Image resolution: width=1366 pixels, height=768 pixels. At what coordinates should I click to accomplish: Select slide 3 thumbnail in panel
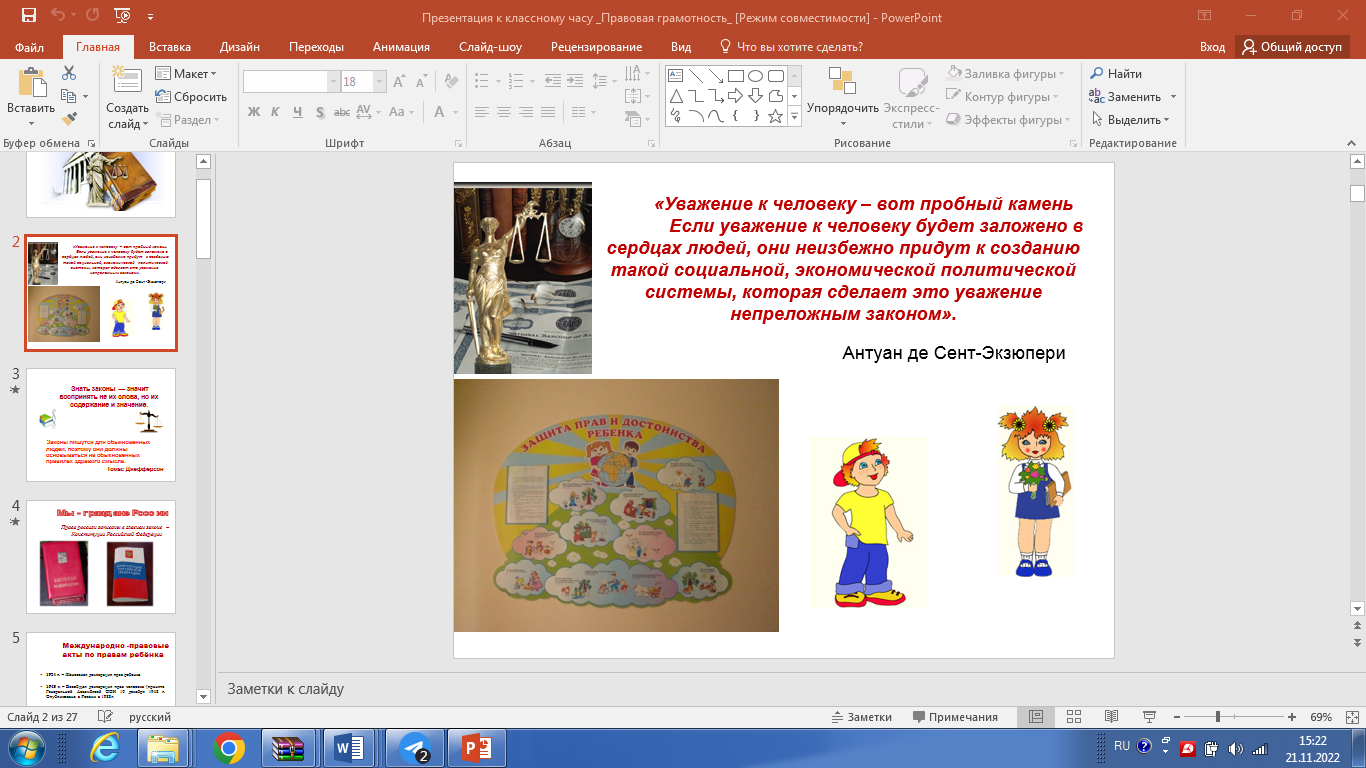[x=101, y=425]
